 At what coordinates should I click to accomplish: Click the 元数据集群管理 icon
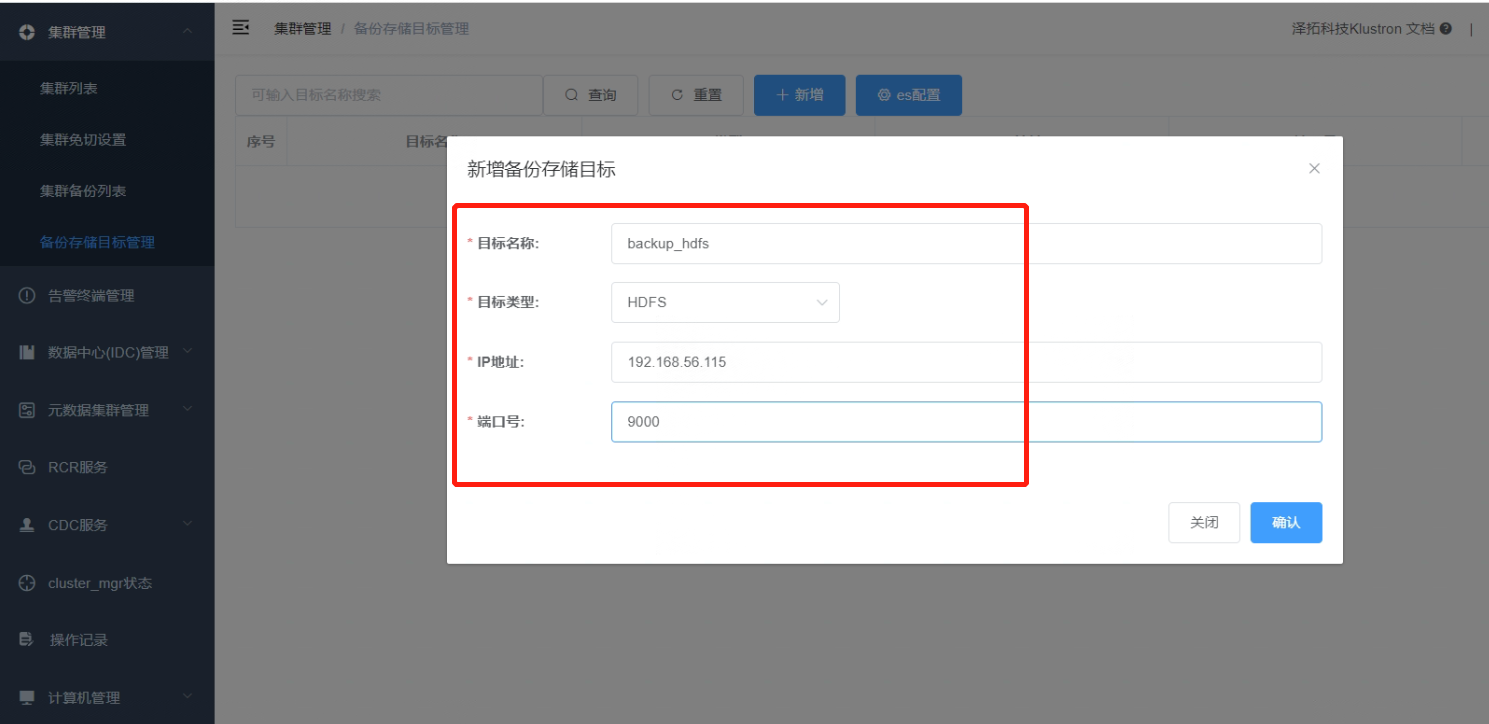pos(27,410)
